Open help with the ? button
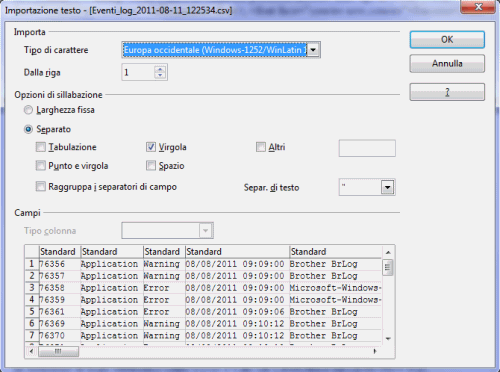 pyautogui.click(x=447, y=92)
